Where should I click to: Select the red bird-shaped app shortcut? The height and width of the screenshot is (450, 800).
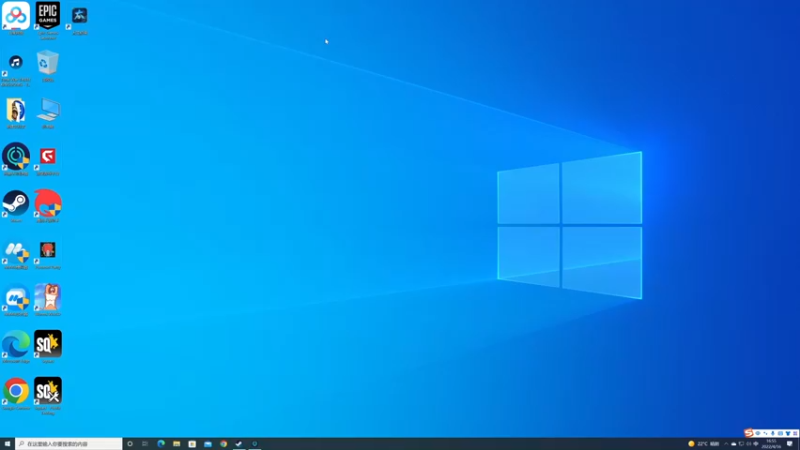(48, 206)
